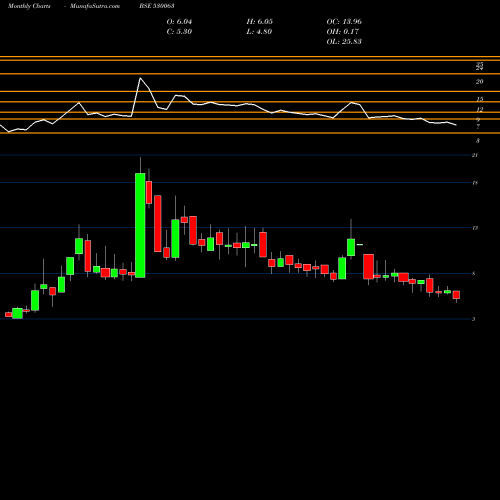Click the highest peak of the white line chart
The width and height of the screenshot is (500, 500).
[140, 78]
